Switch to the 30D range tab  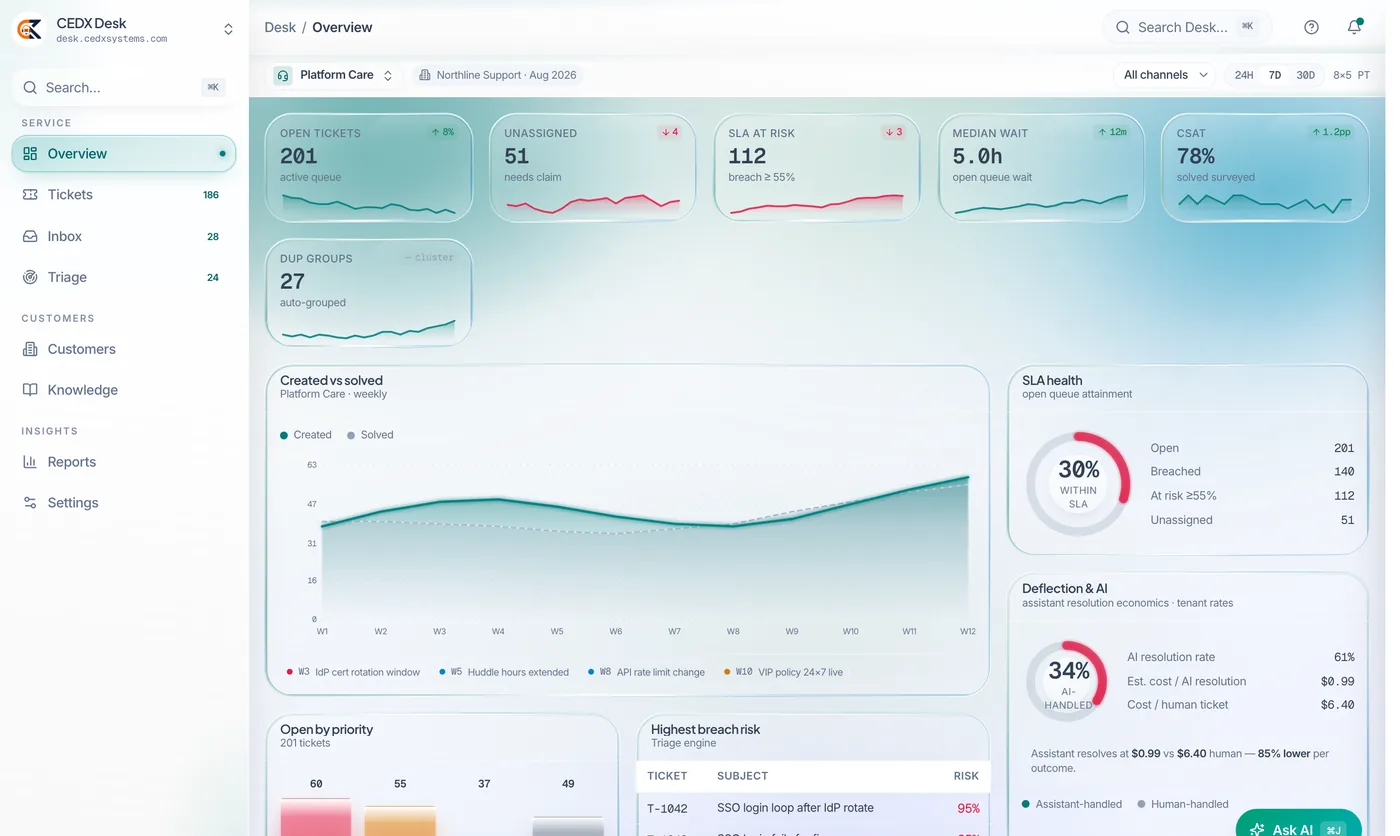click(1305, 75)
